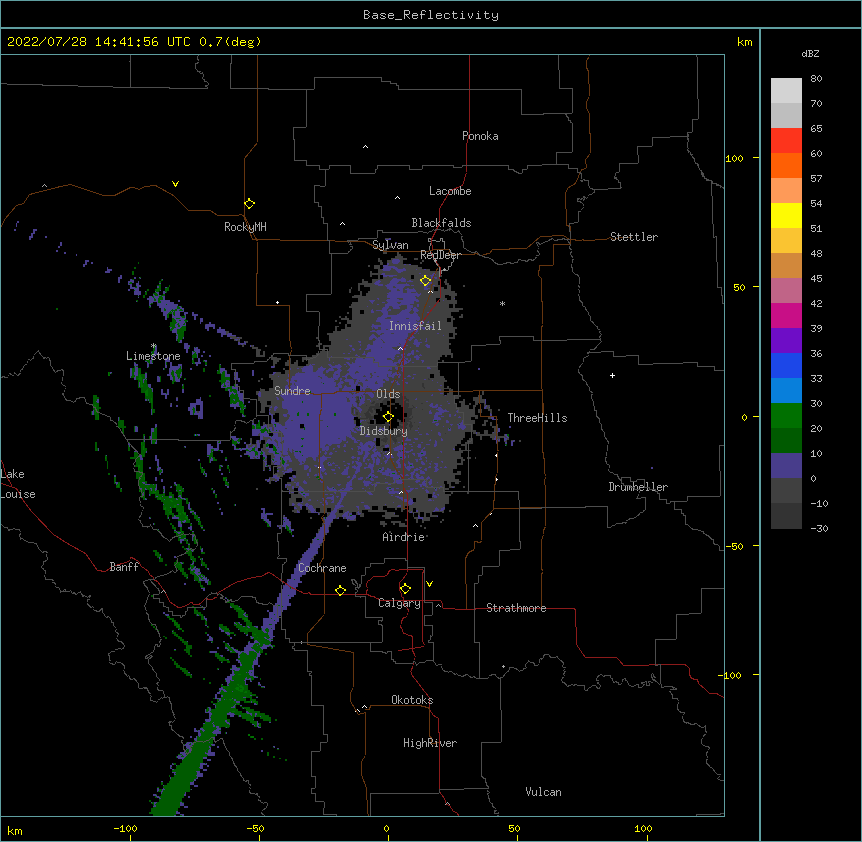862x842 pixels.
Task: Select the 33 dBZ light blue swatch
Action: pos(786,390)
